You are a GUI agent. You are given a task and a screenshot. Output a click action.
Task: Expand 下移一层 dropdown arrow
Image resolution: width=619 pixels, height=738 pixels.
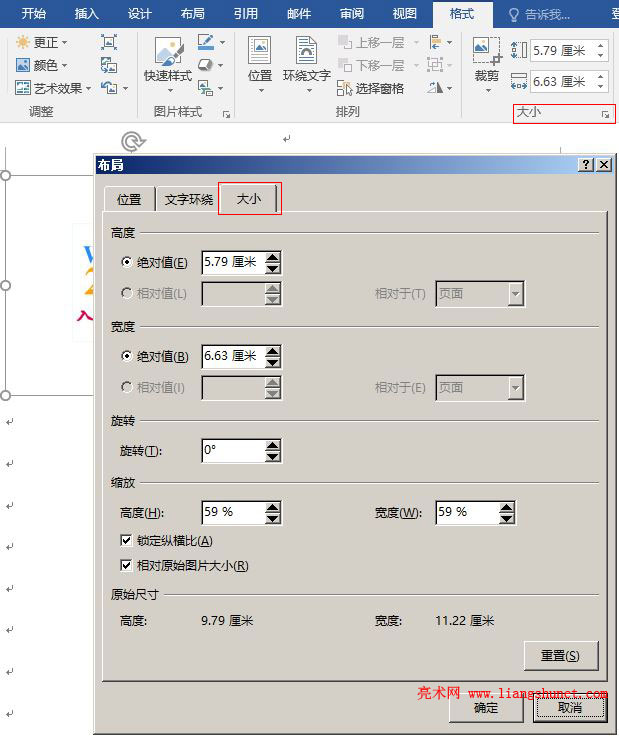click(x=416, y=65)
